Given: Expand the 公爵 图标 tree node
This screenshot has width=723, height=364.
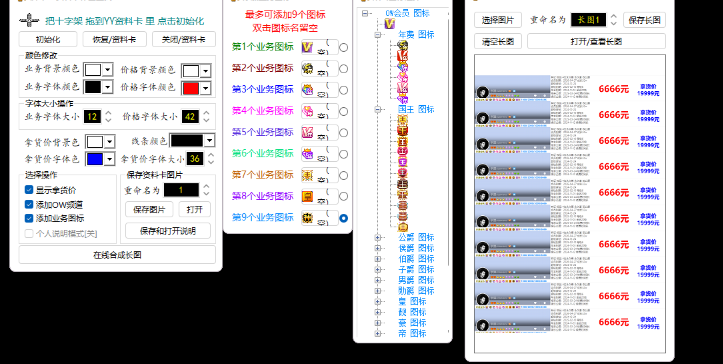Looking at the screenshot, I should 378,237.
